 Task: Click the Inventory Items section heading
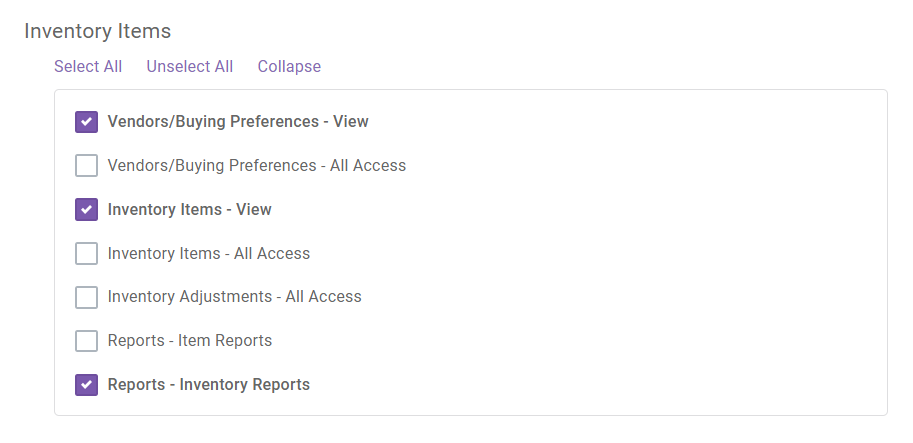98,31
